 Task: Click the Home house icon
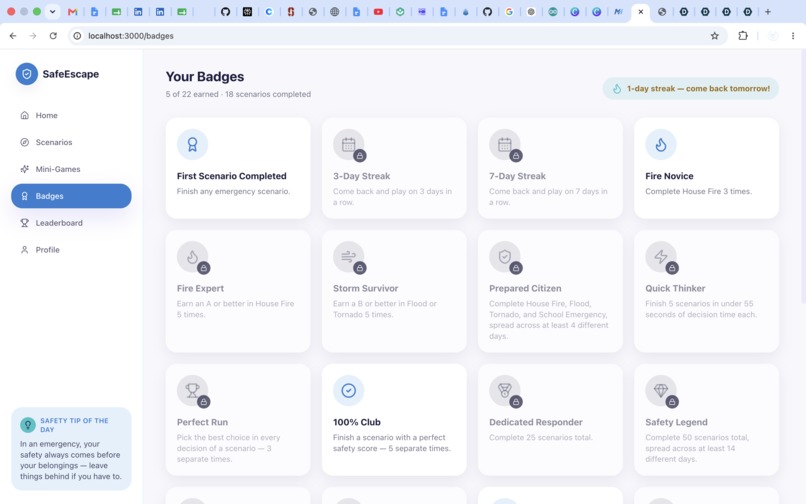coord(24,115)
